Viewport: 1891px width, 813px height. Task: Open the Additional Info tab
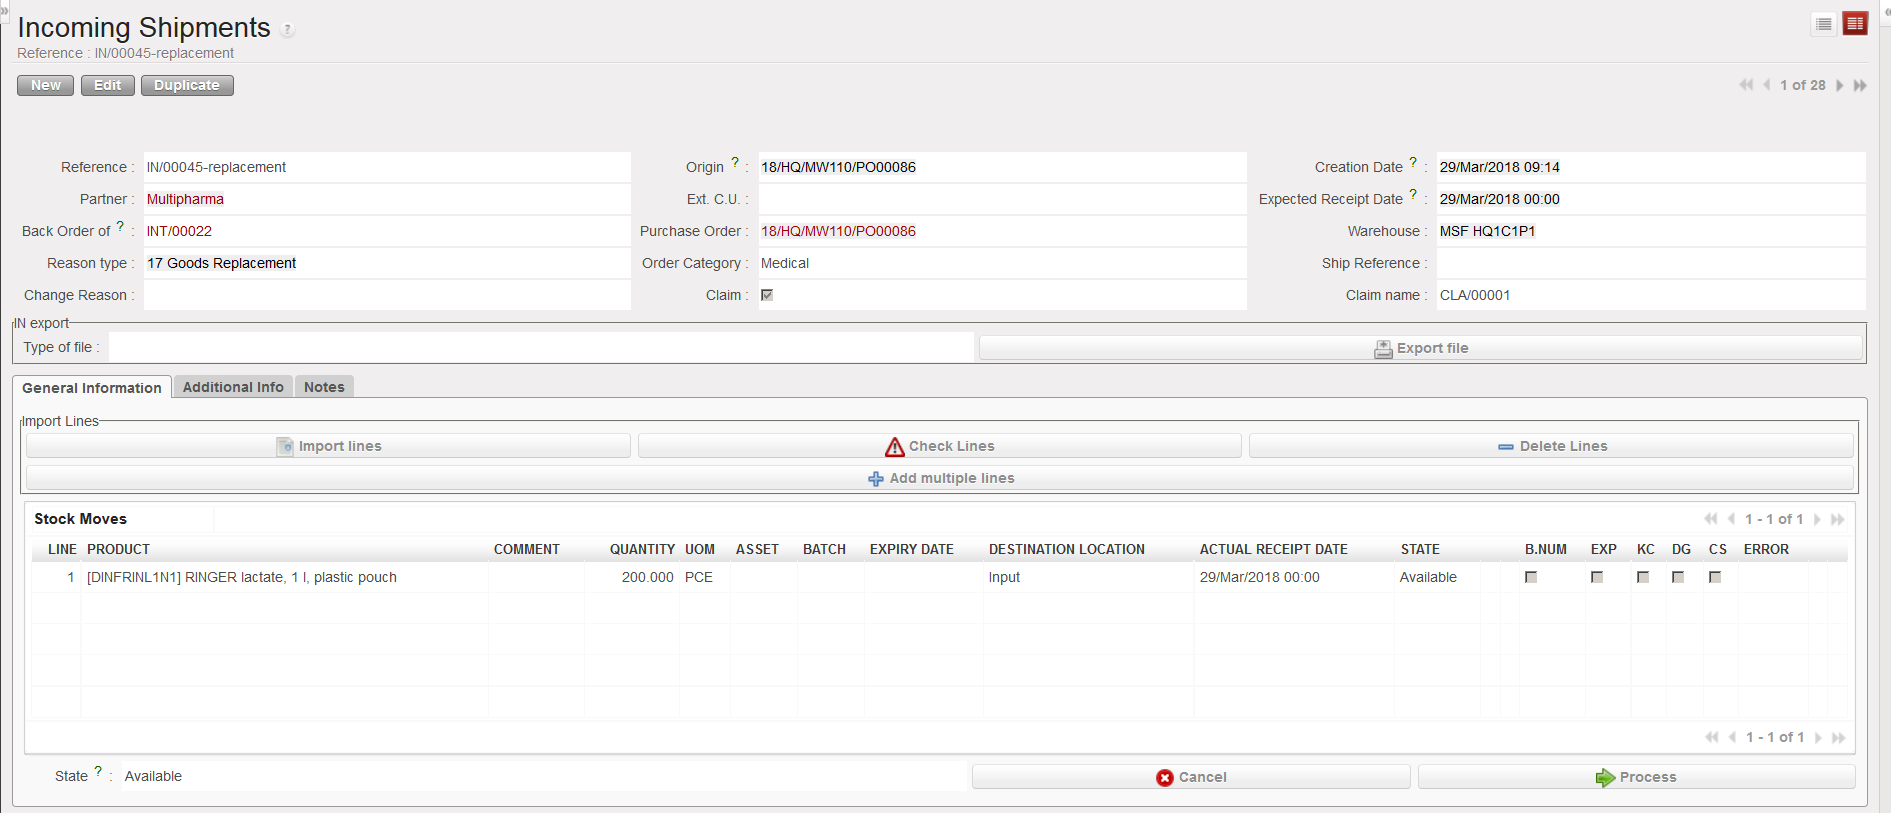point(233,387)
